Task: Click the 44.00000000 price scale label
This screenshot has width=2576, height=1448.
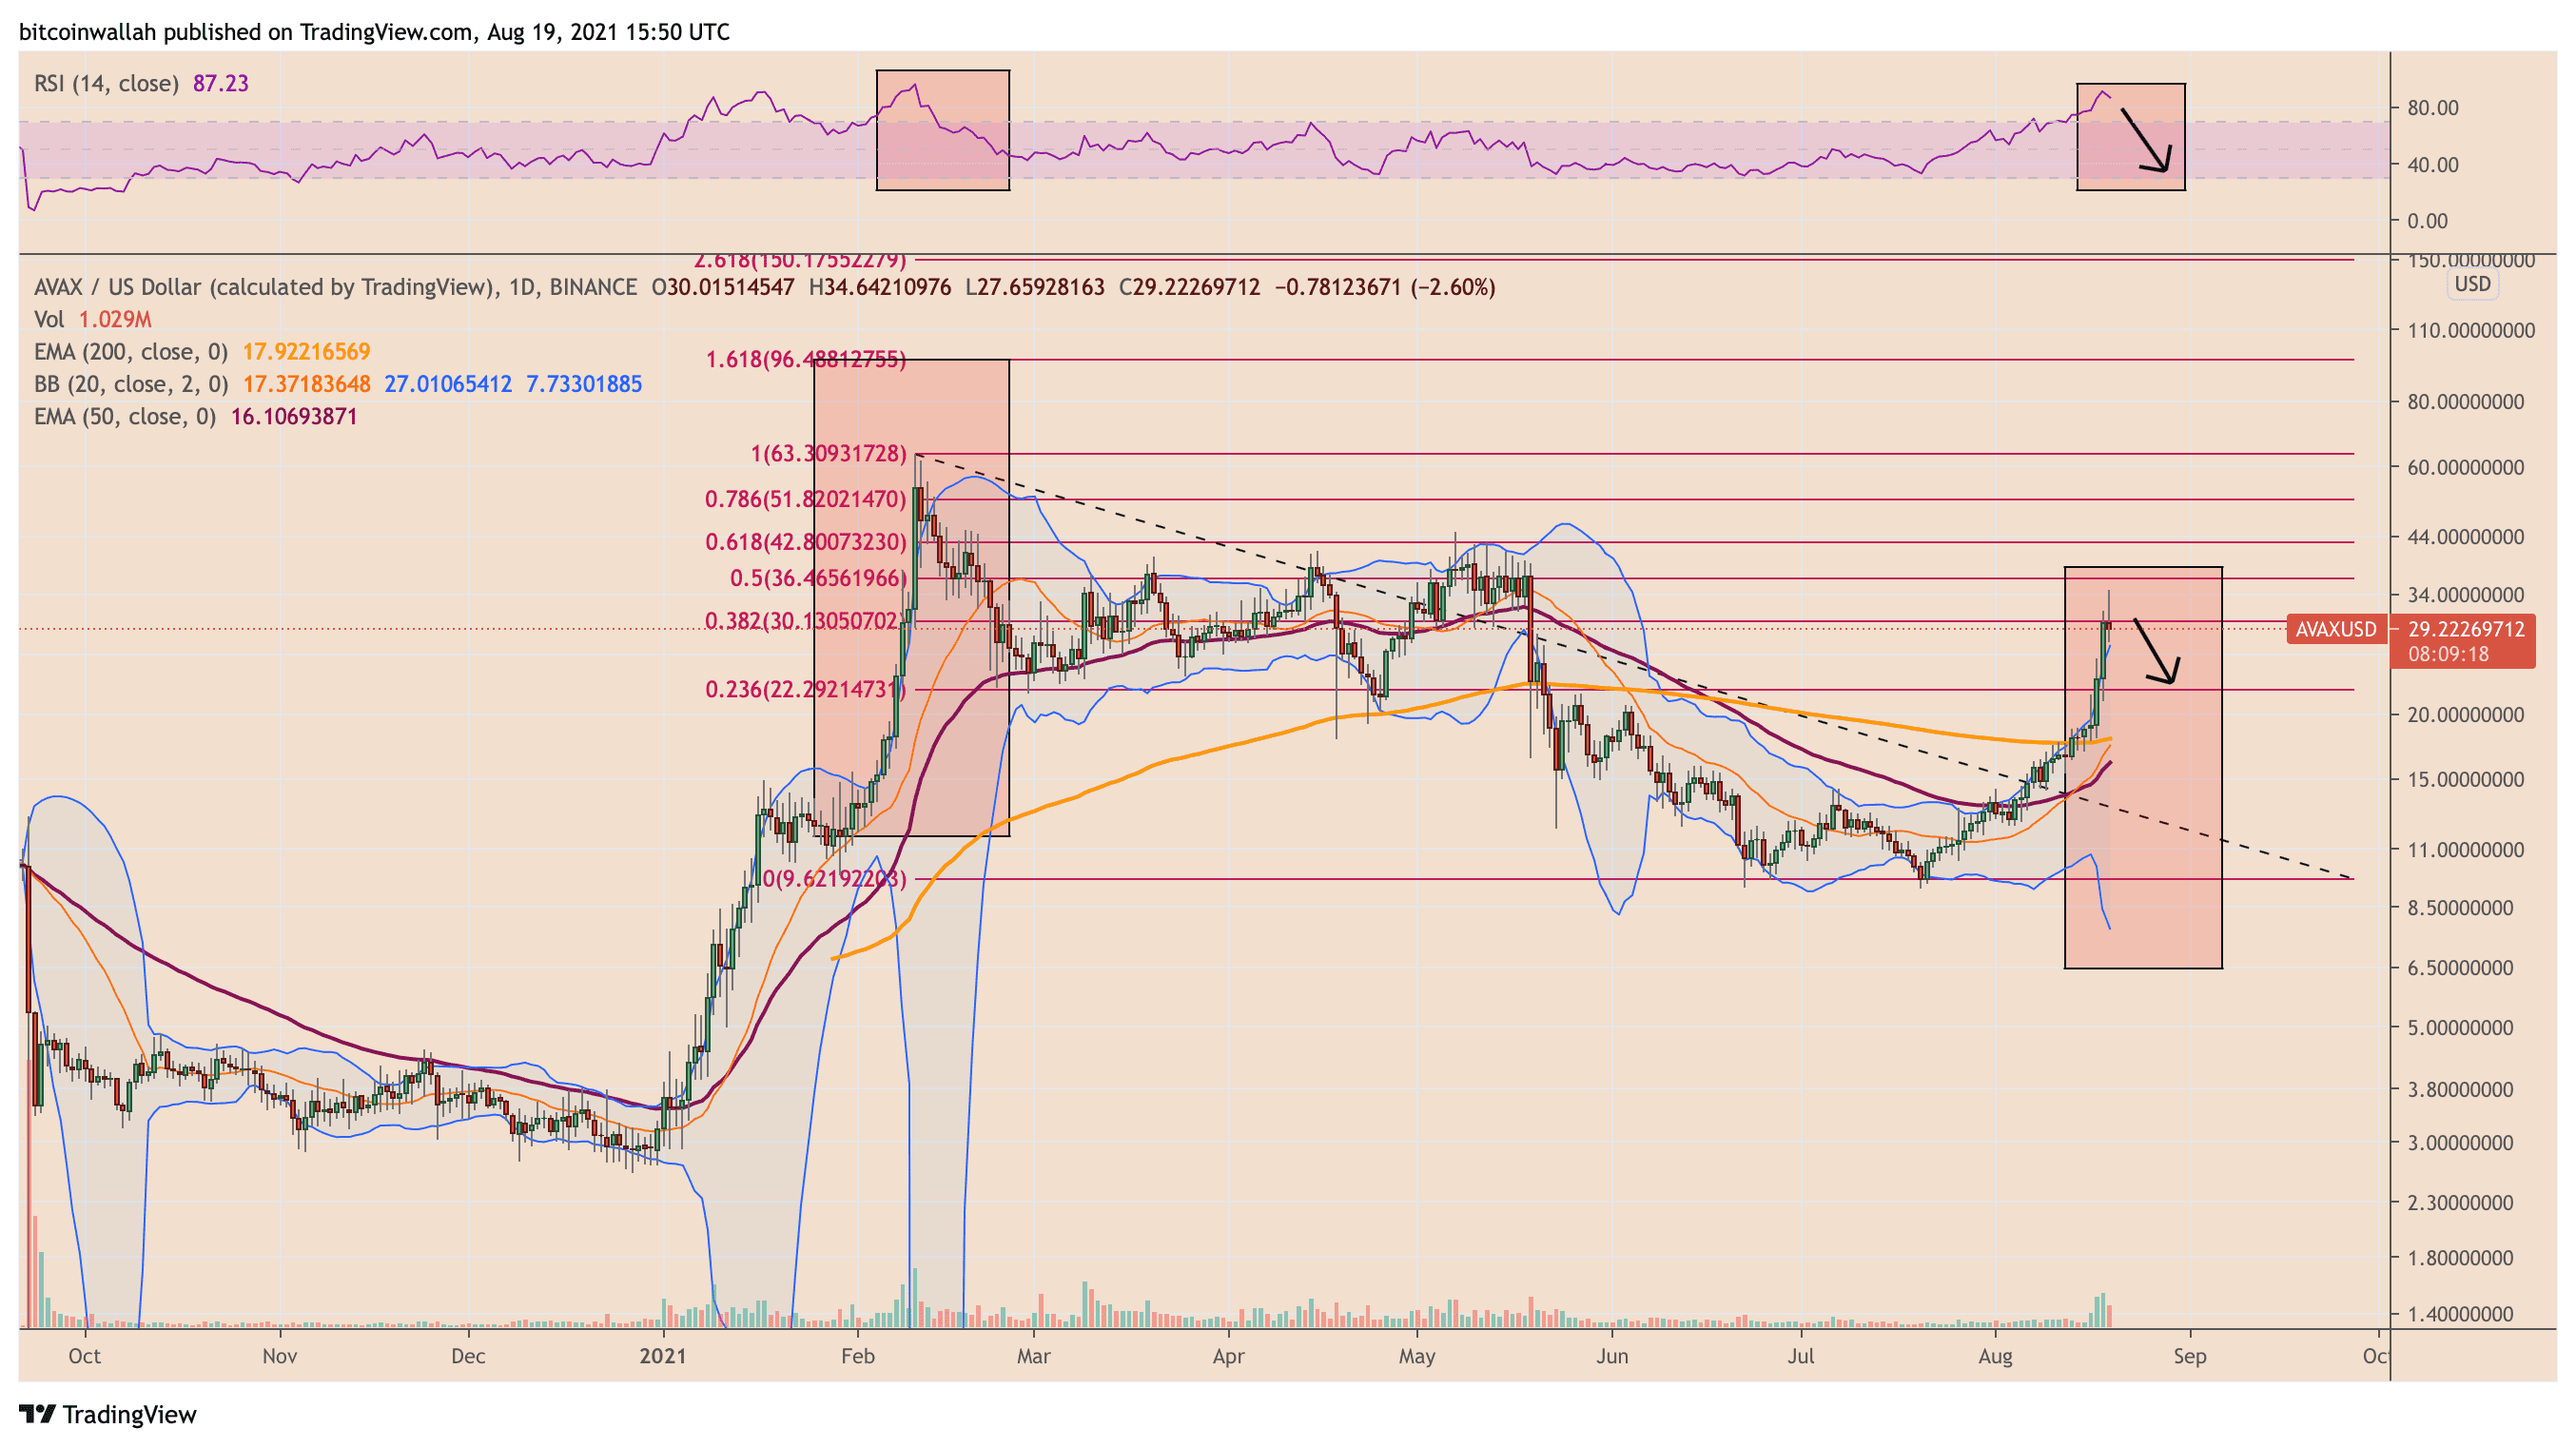Action: (2465, 537)
